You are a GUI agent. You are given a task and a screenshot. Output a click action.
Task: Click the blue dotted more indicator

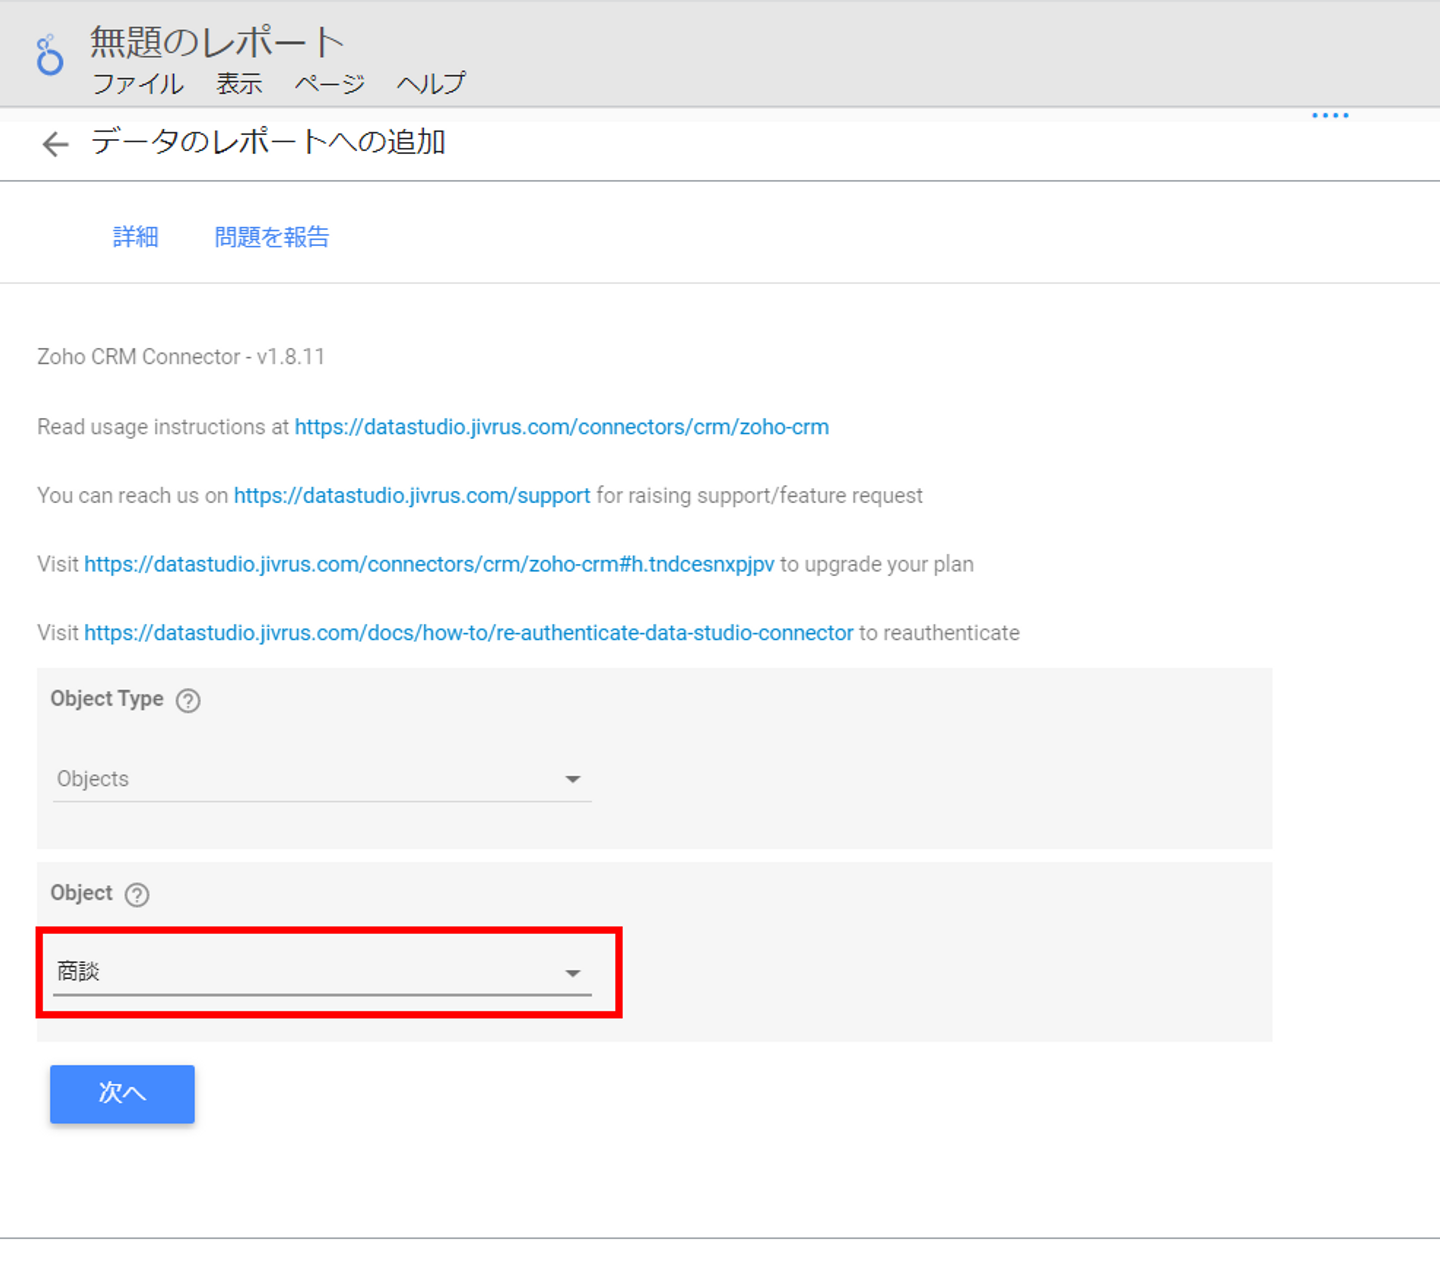[x=1330, y=115]
